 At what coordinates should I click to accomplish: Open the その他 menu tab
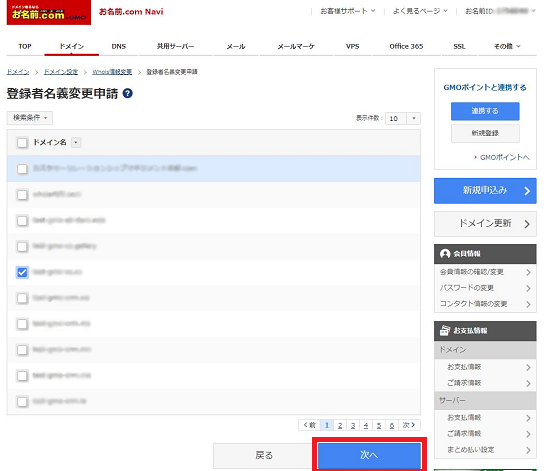[x=507, y=46]
